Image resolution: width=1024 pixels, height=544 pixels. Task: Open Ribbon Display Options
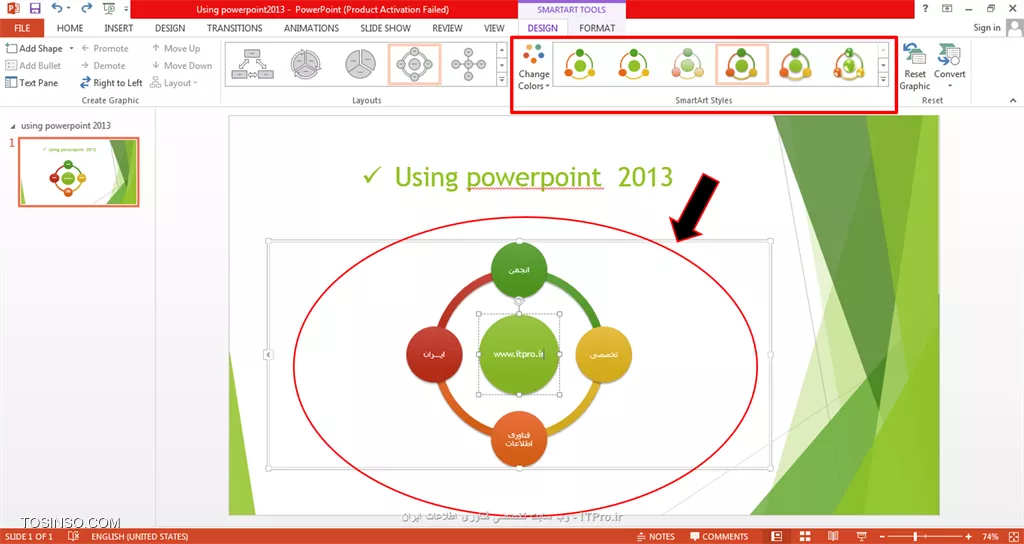tap(947, 8)
